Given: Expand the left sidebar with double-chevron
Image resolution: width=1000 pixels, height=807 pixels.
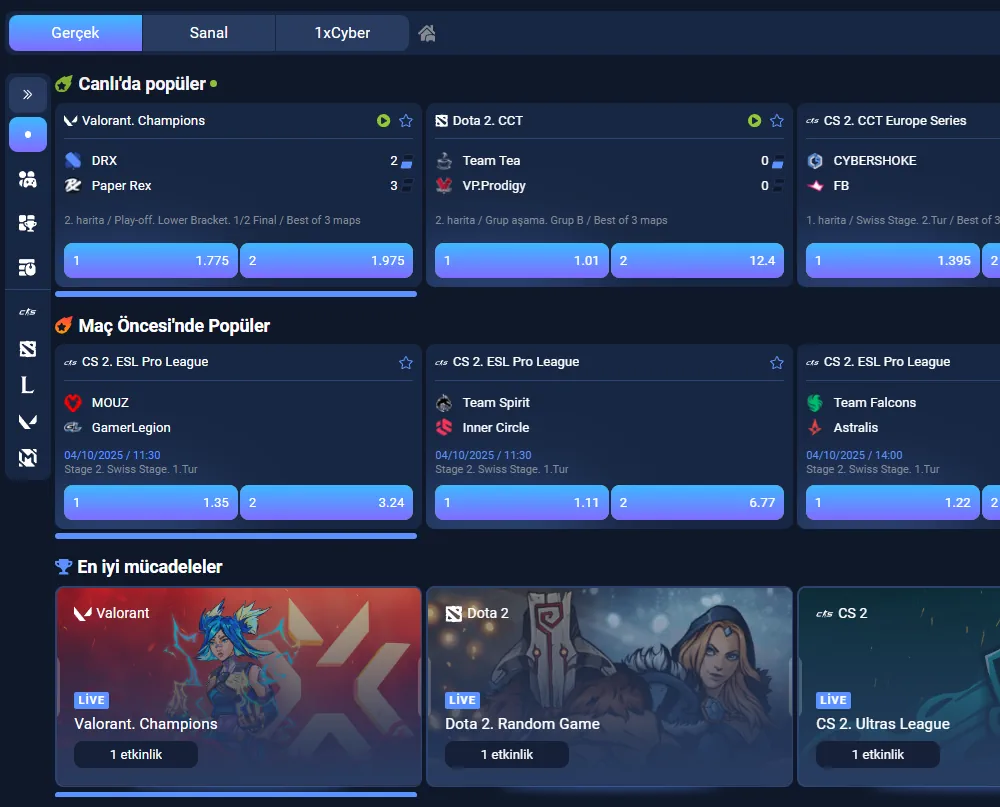Looking at the screenshot, I should (27, 94).
